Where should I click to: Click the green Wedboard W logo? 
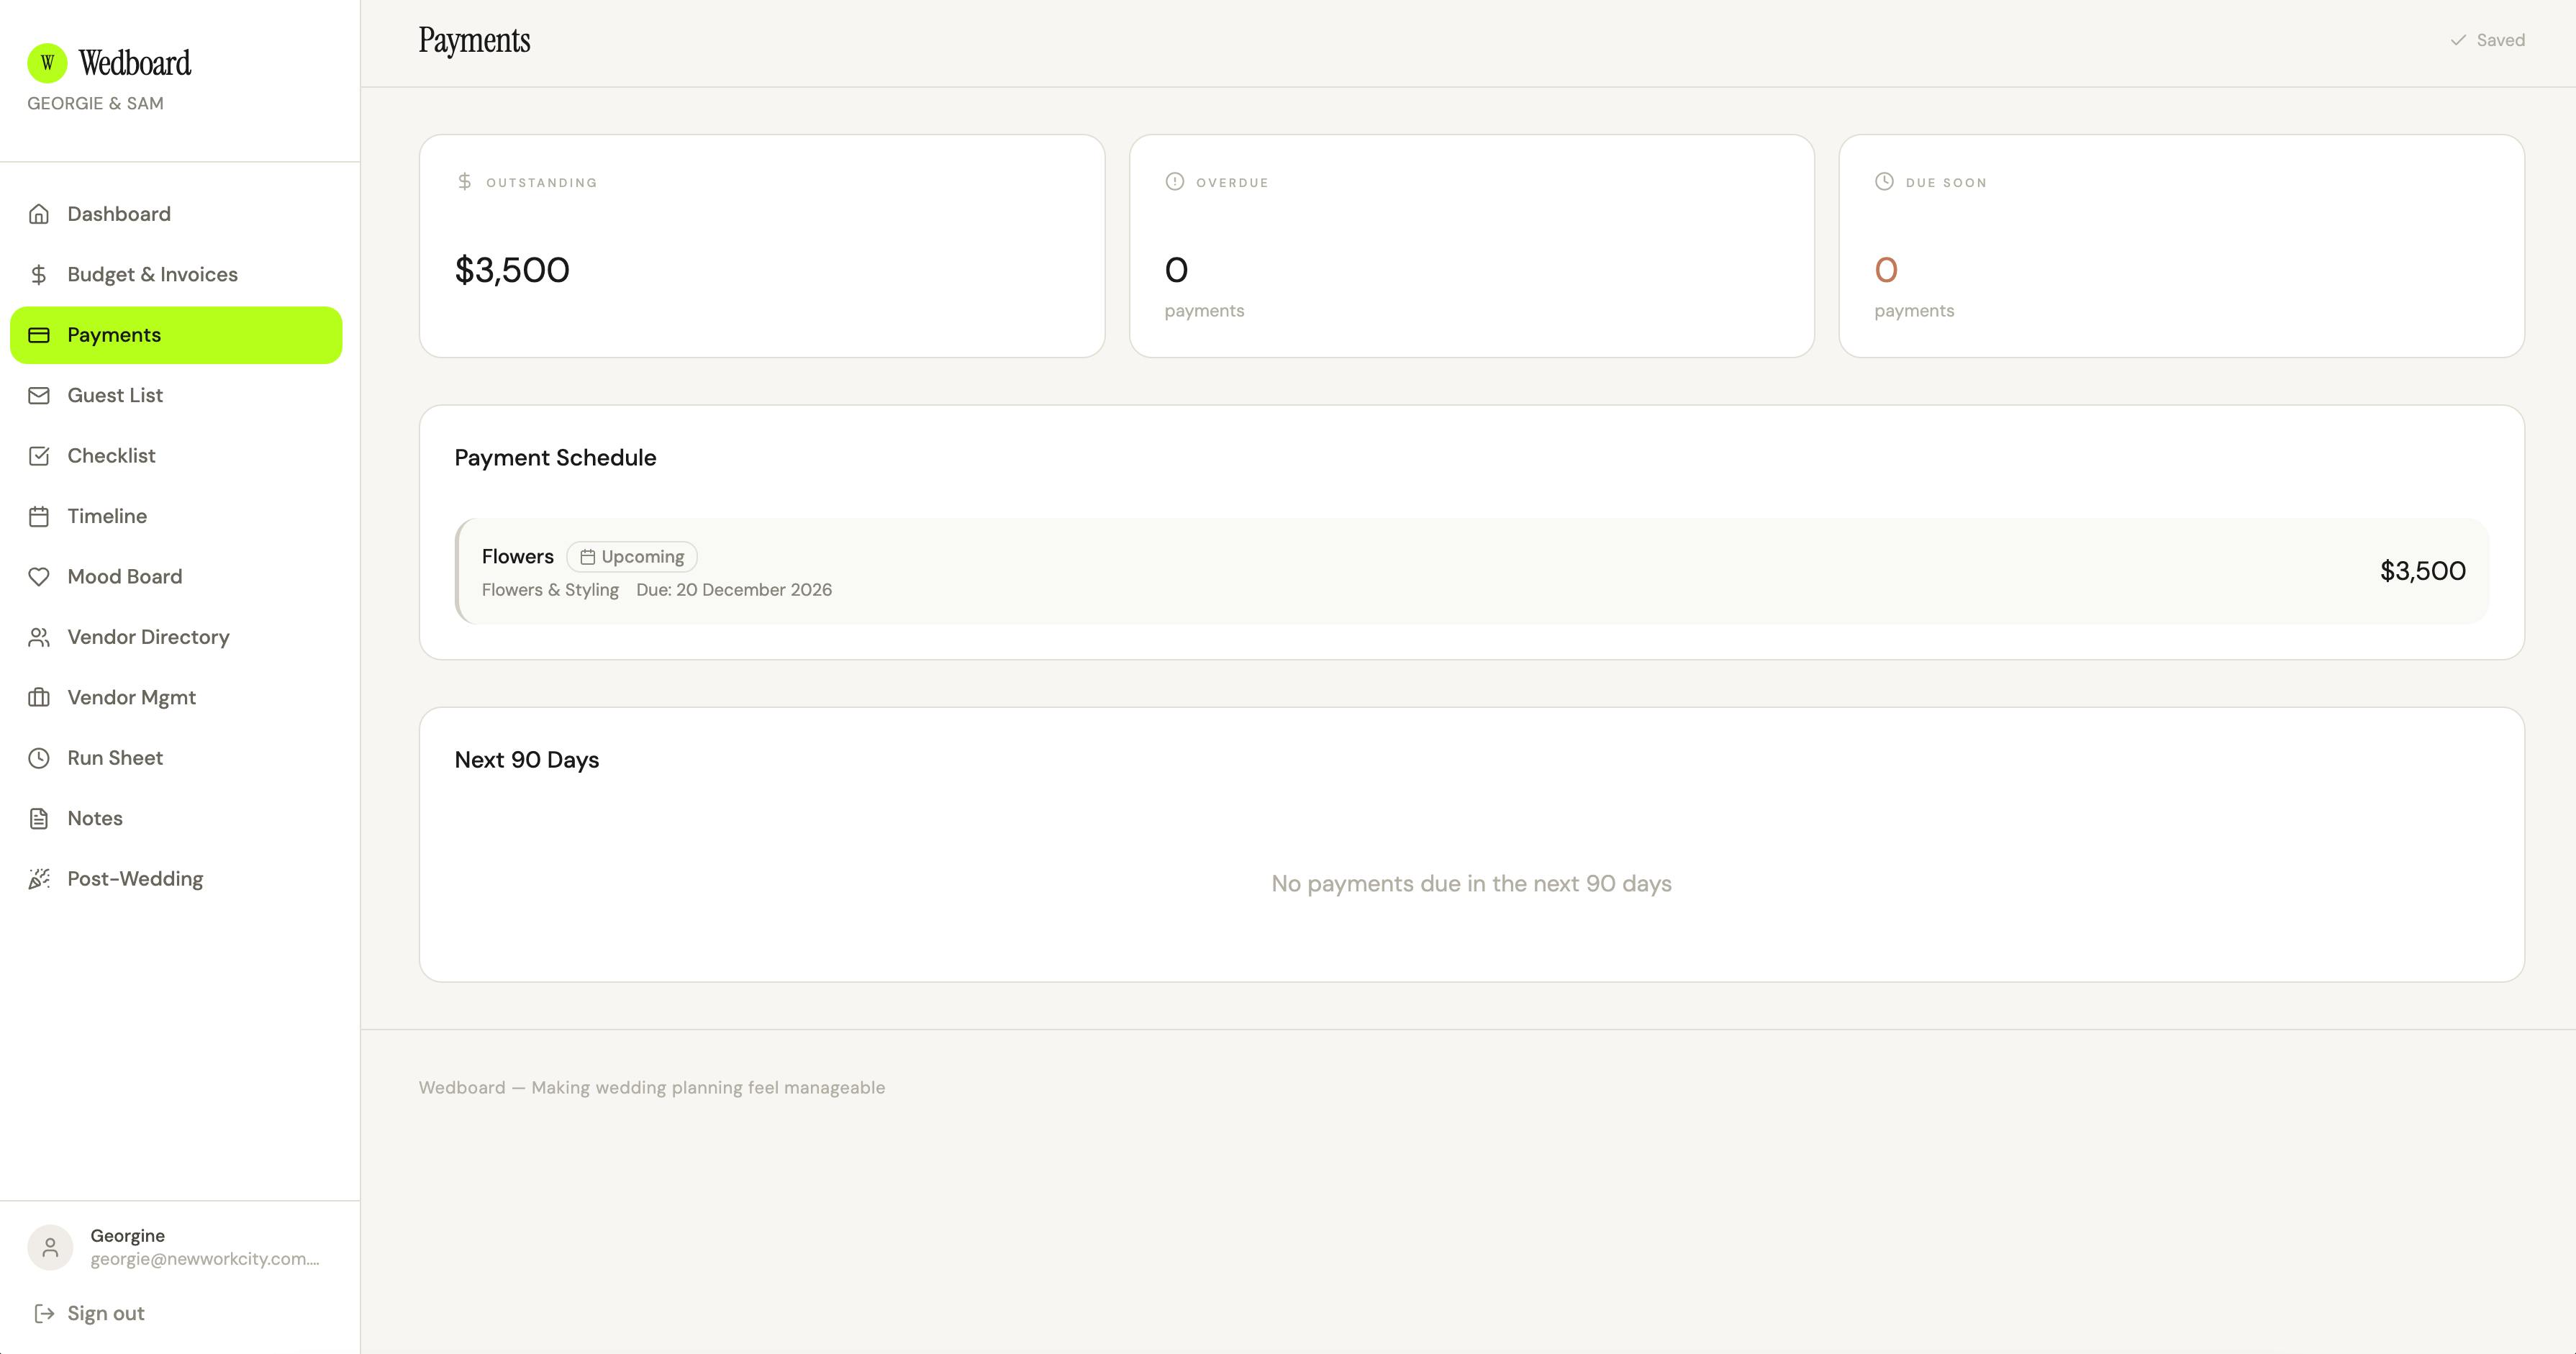[x=47, y=63]
